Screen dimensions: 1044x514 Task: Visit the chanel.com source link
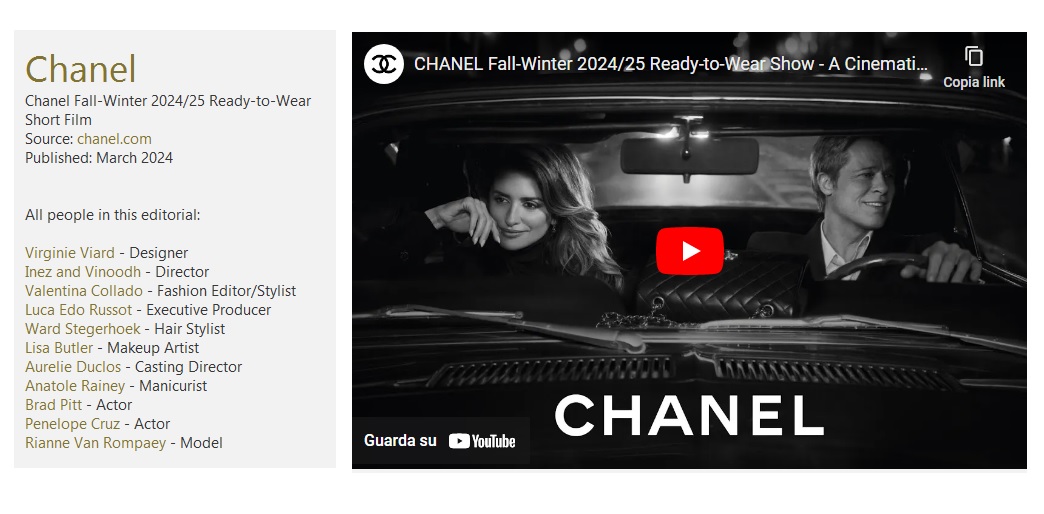coord(115,139)
